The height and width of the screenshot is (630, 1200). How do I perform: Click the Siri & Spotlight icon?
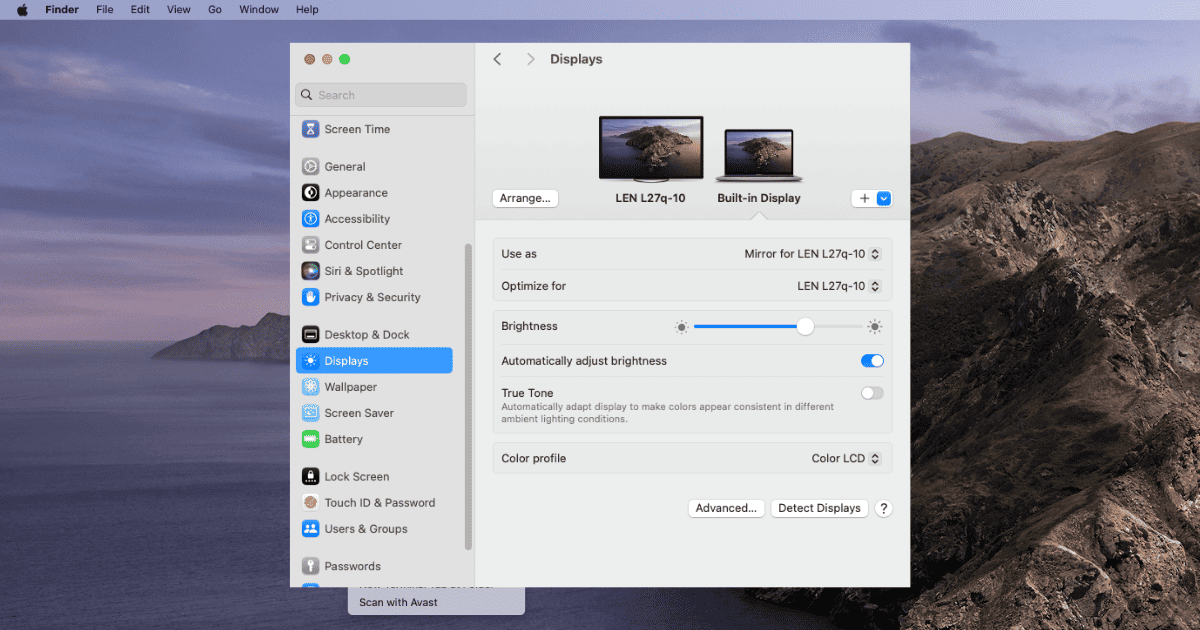[311, 271]
